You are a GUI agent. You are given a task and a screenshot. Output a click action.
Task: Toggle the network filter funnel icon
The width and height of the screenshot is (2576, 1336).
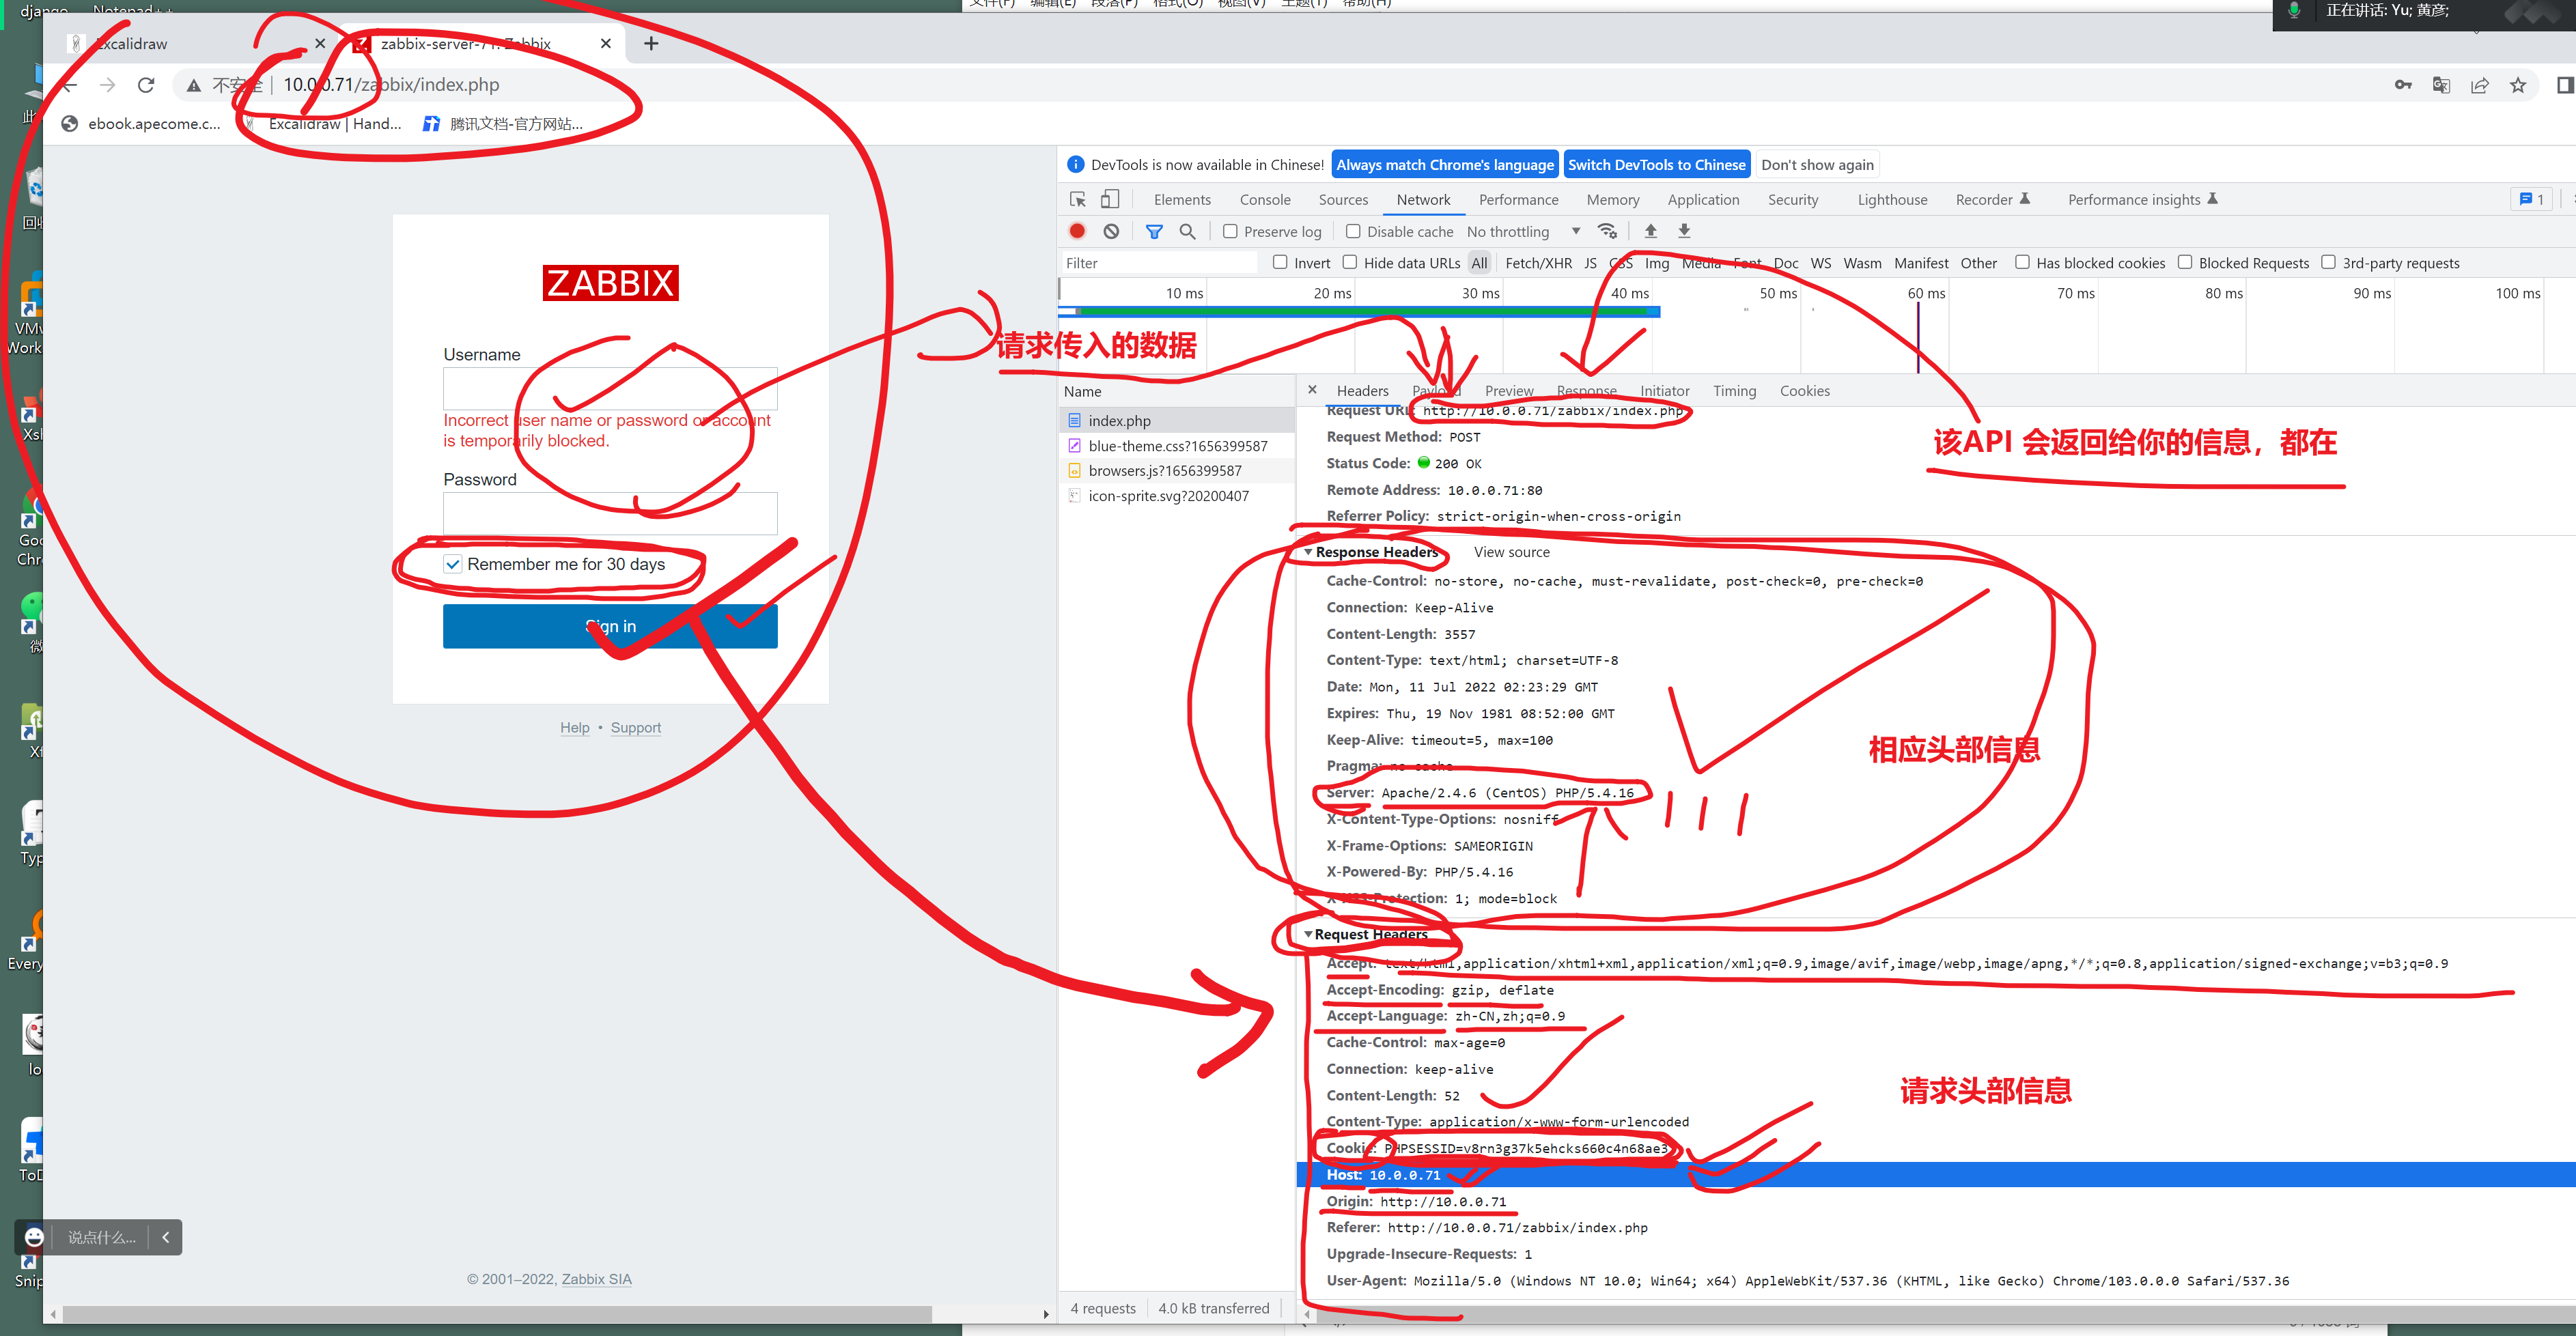click(x=1154, y=231)
